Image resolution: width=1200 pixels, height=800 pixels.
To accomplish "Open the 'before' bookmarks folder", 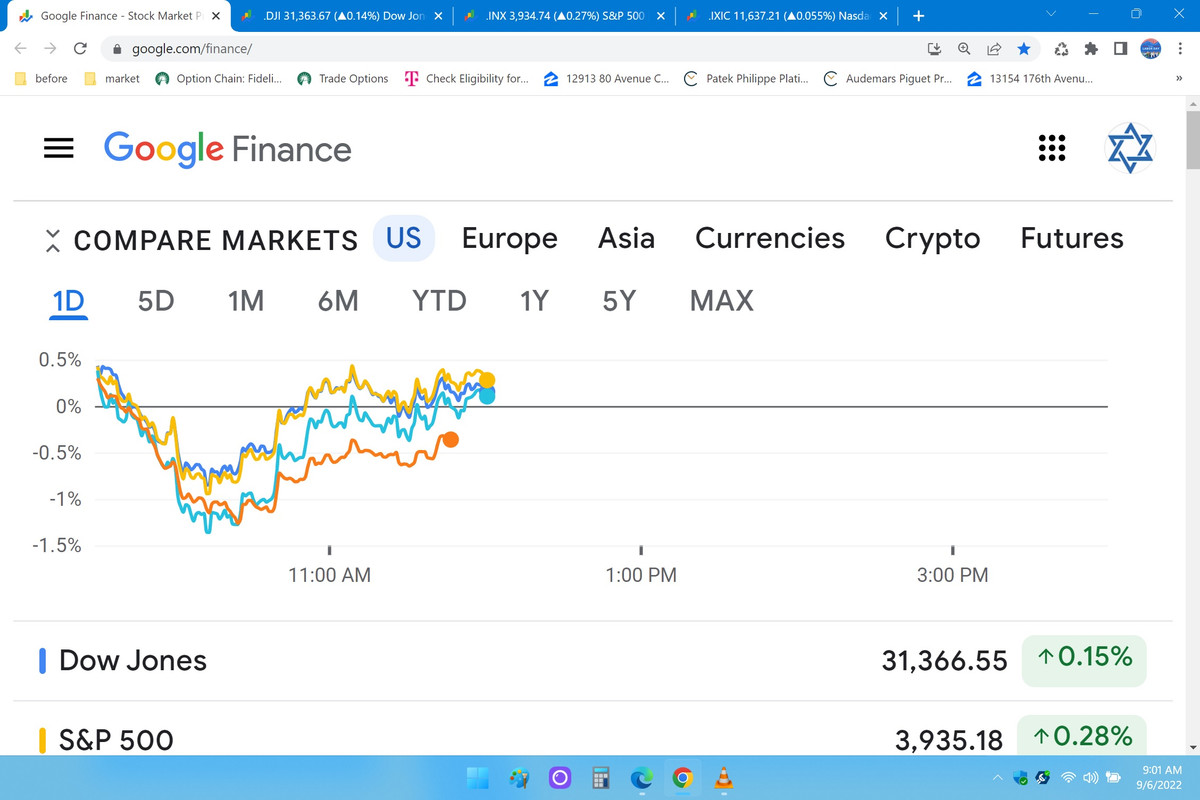I will click(x=41, y=78).
